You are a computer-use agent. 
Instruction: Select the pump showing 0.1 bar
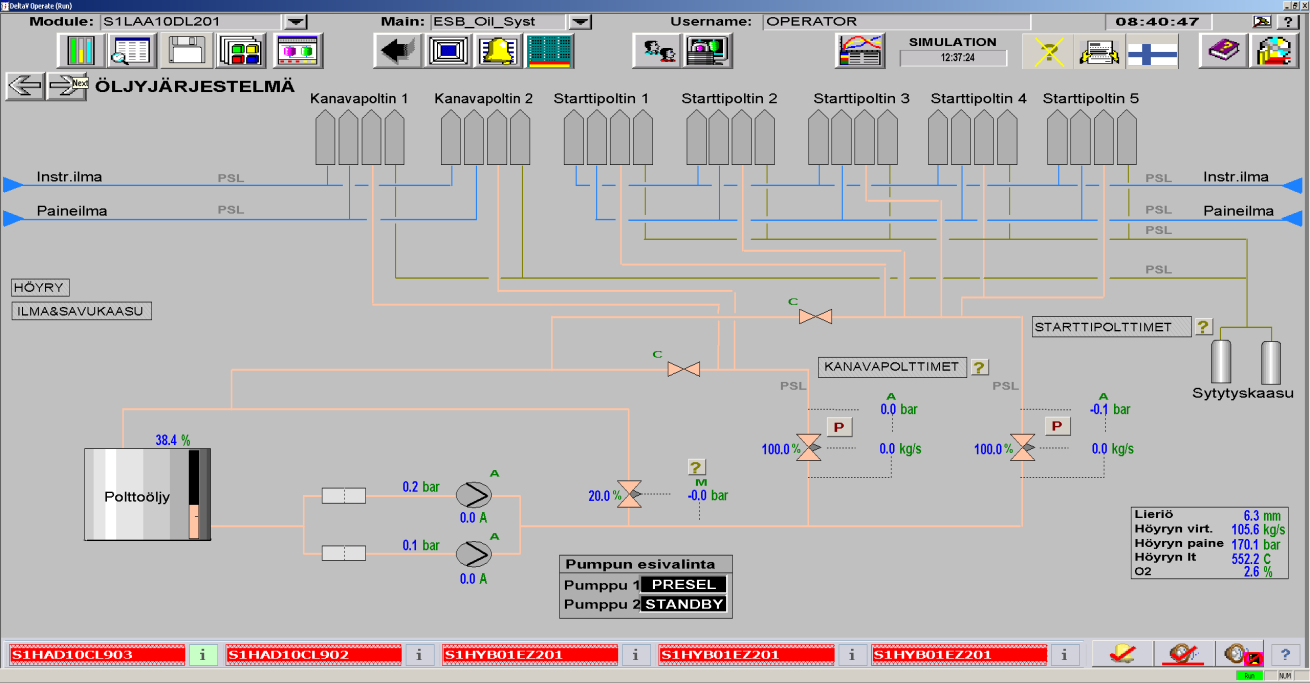pos(474,554)
